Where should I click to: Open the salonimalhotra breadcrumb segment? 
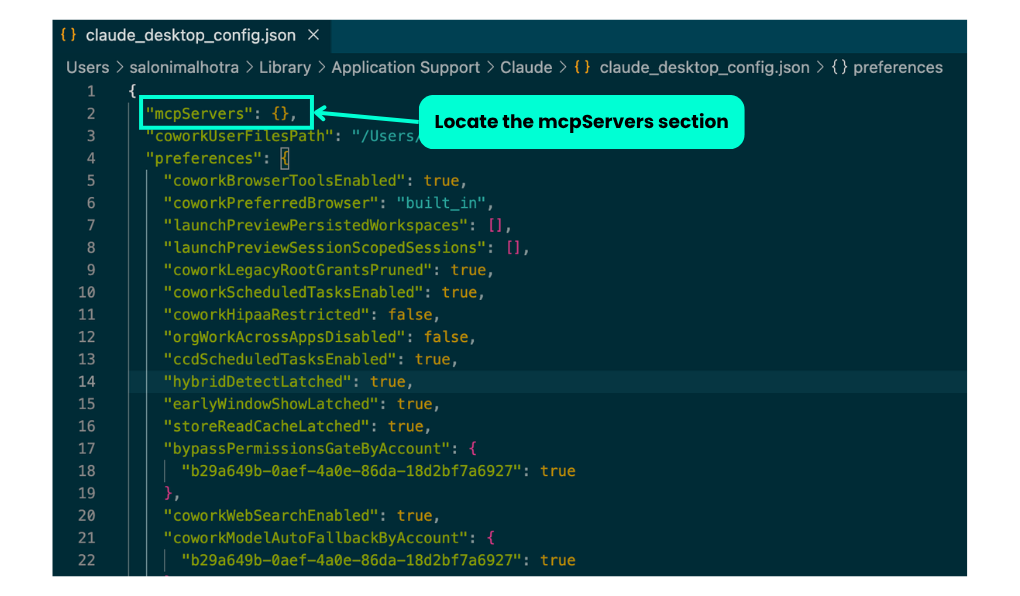tap(184, 68)
